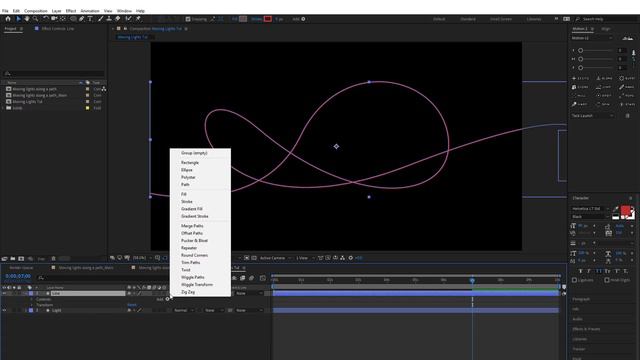Click the playhead marker on the time ruler

pyautogui.click(x=472, y=280)
